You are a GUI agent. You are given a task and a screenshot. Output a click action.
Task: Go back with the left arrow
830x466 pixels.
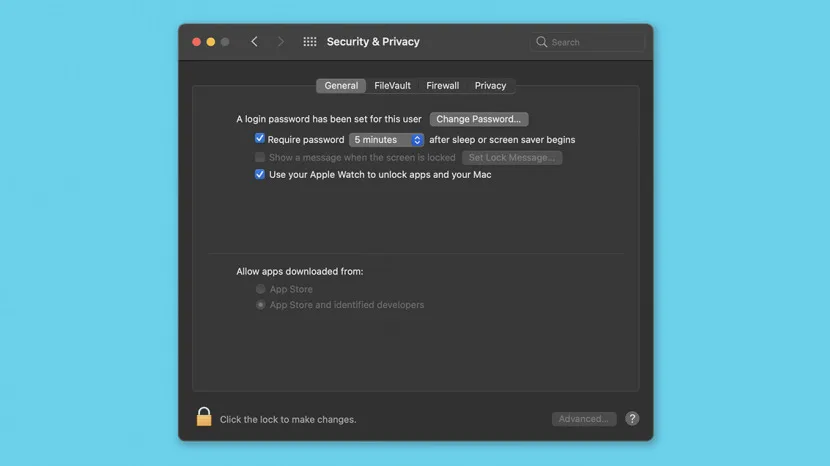coord(255,41)
